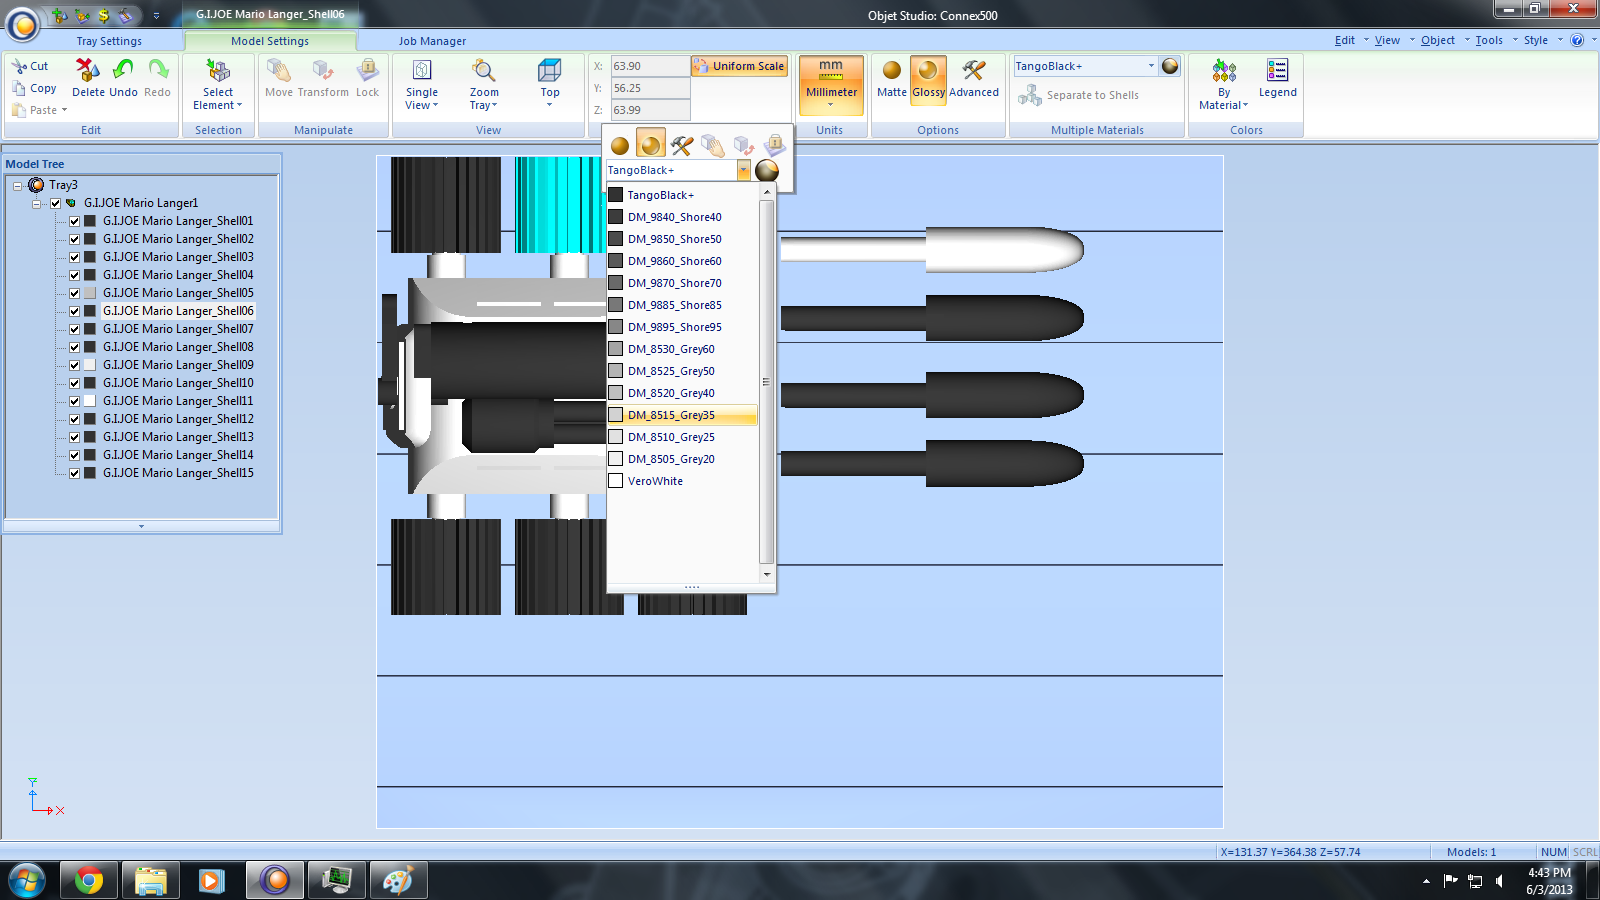Click the Cut icon in Edit group
The image size is (1600, 900).
19,66
